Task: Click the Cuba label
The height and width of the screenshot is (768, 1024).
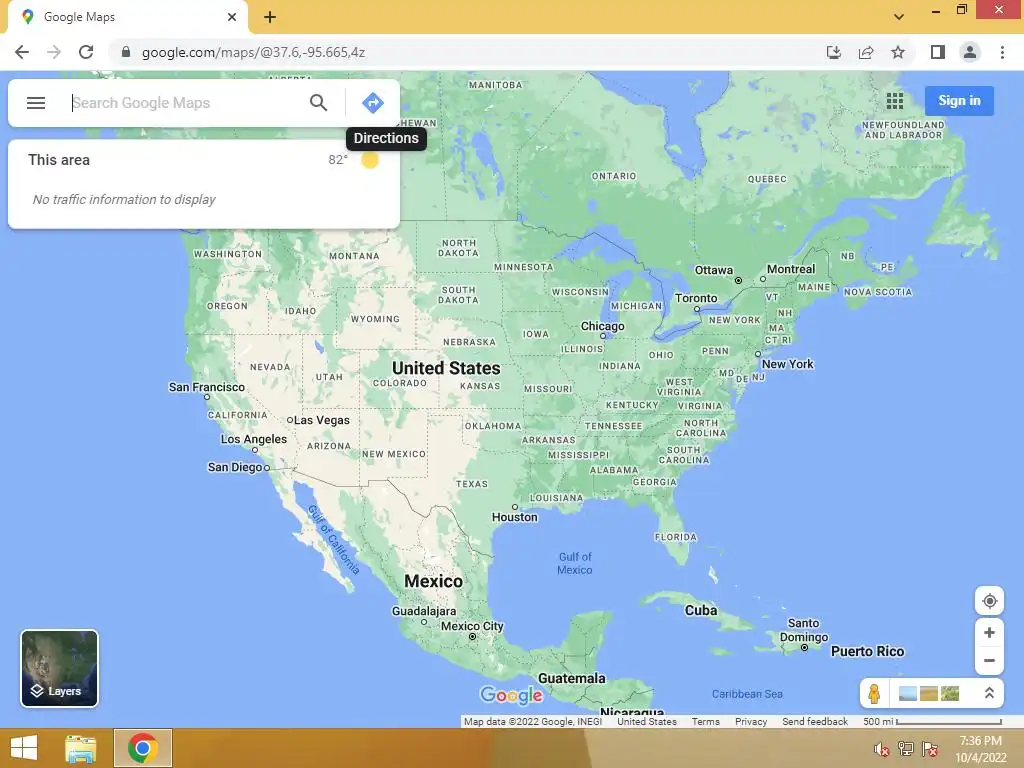Action: [x=701, y=610]
